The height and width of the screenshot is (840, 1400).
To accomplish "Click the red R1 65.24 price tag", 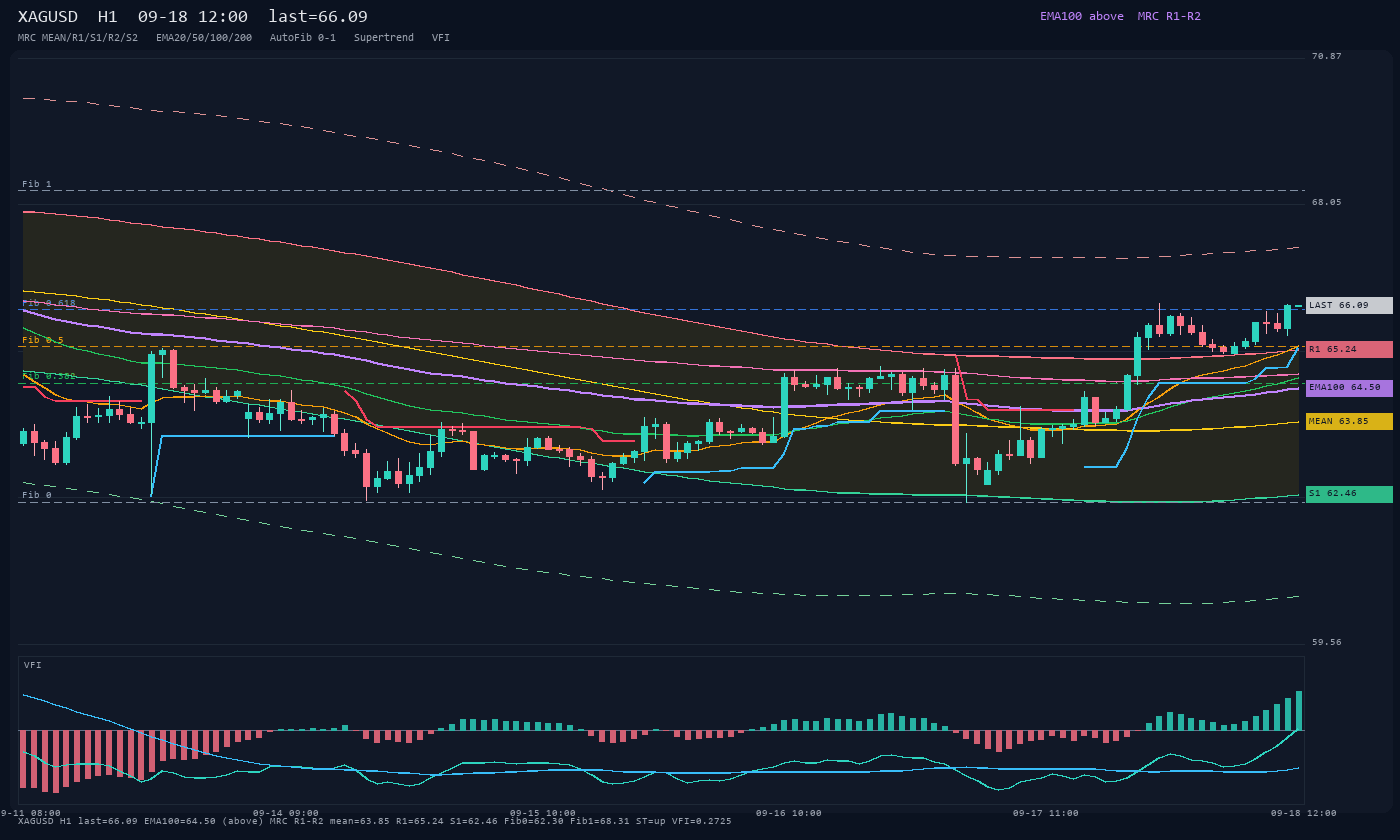I will coord(1349,349).
